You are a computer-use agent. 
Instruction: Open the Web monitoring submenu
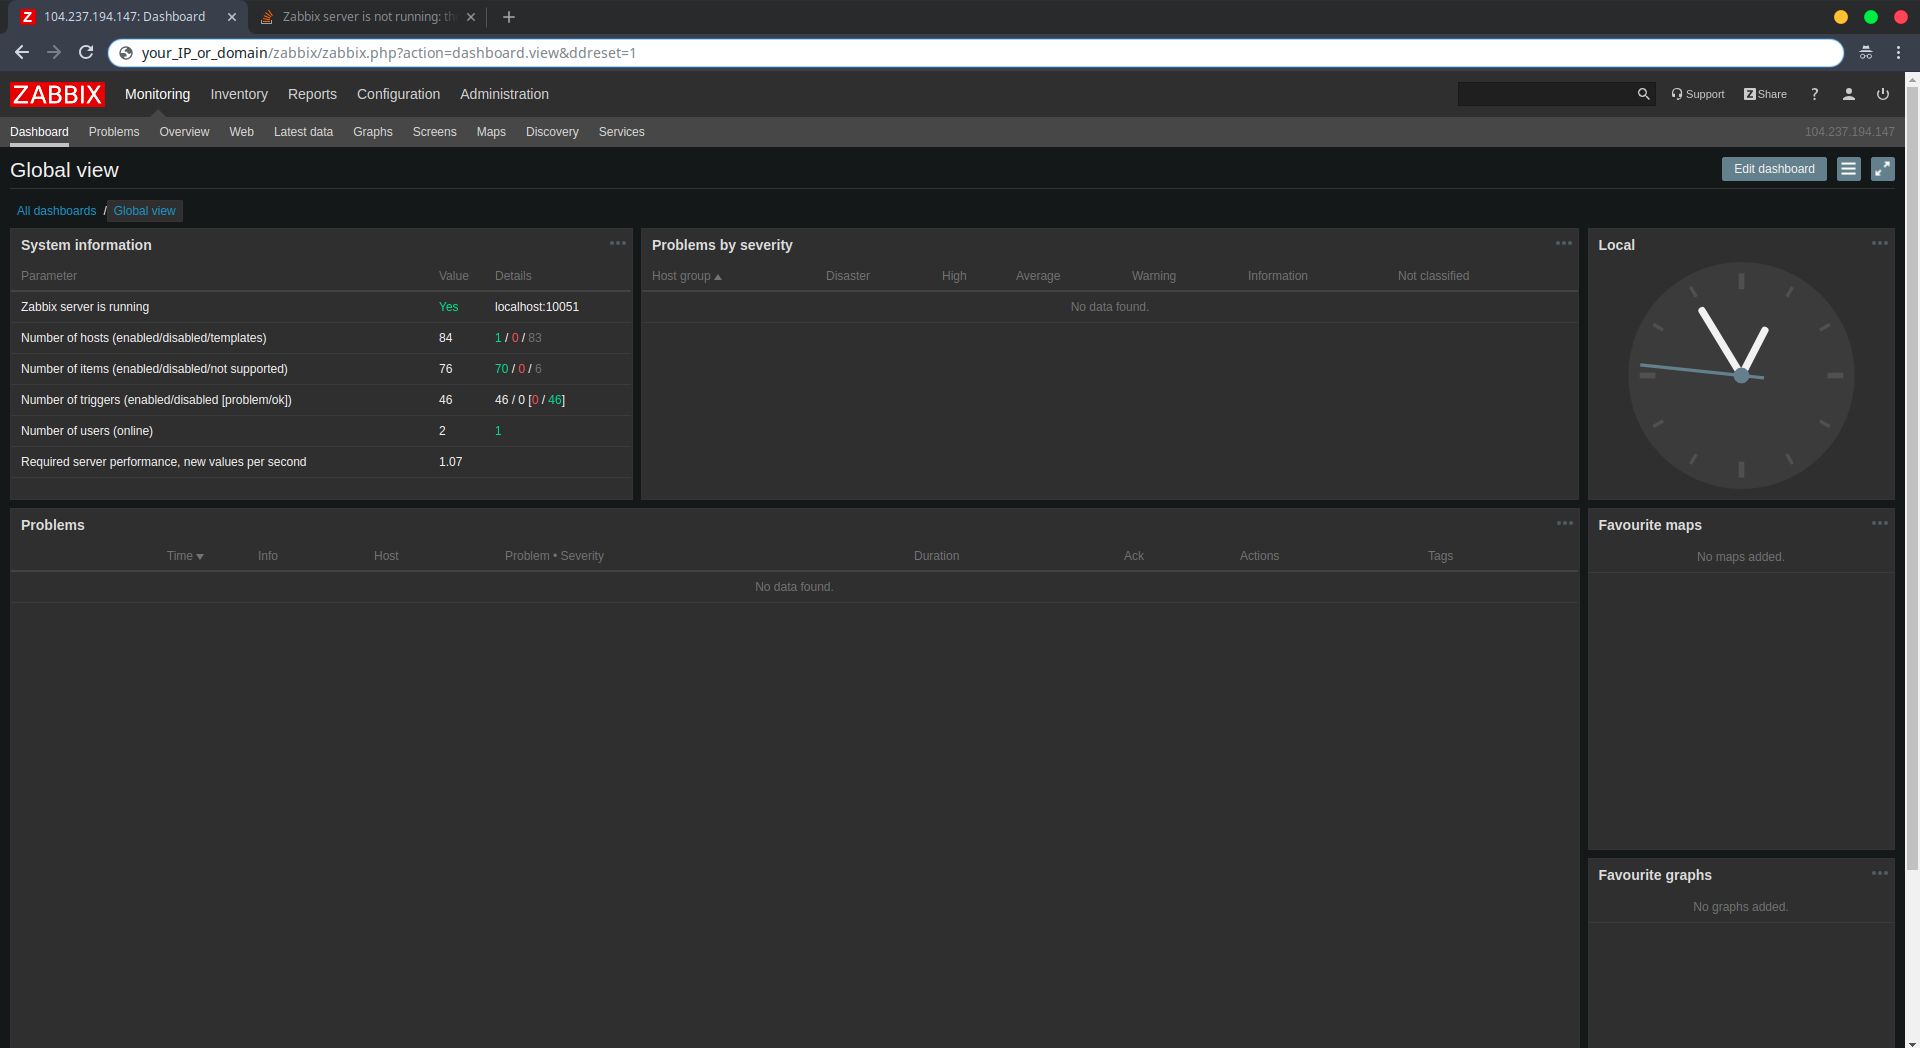241,132
